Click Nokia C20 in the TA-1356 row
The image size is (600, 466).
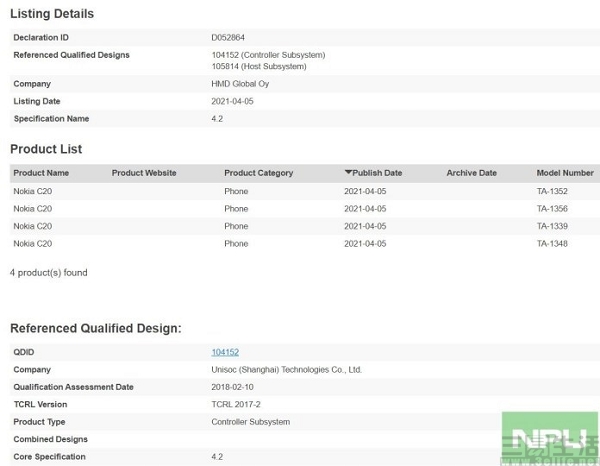[x=33, y=209]
